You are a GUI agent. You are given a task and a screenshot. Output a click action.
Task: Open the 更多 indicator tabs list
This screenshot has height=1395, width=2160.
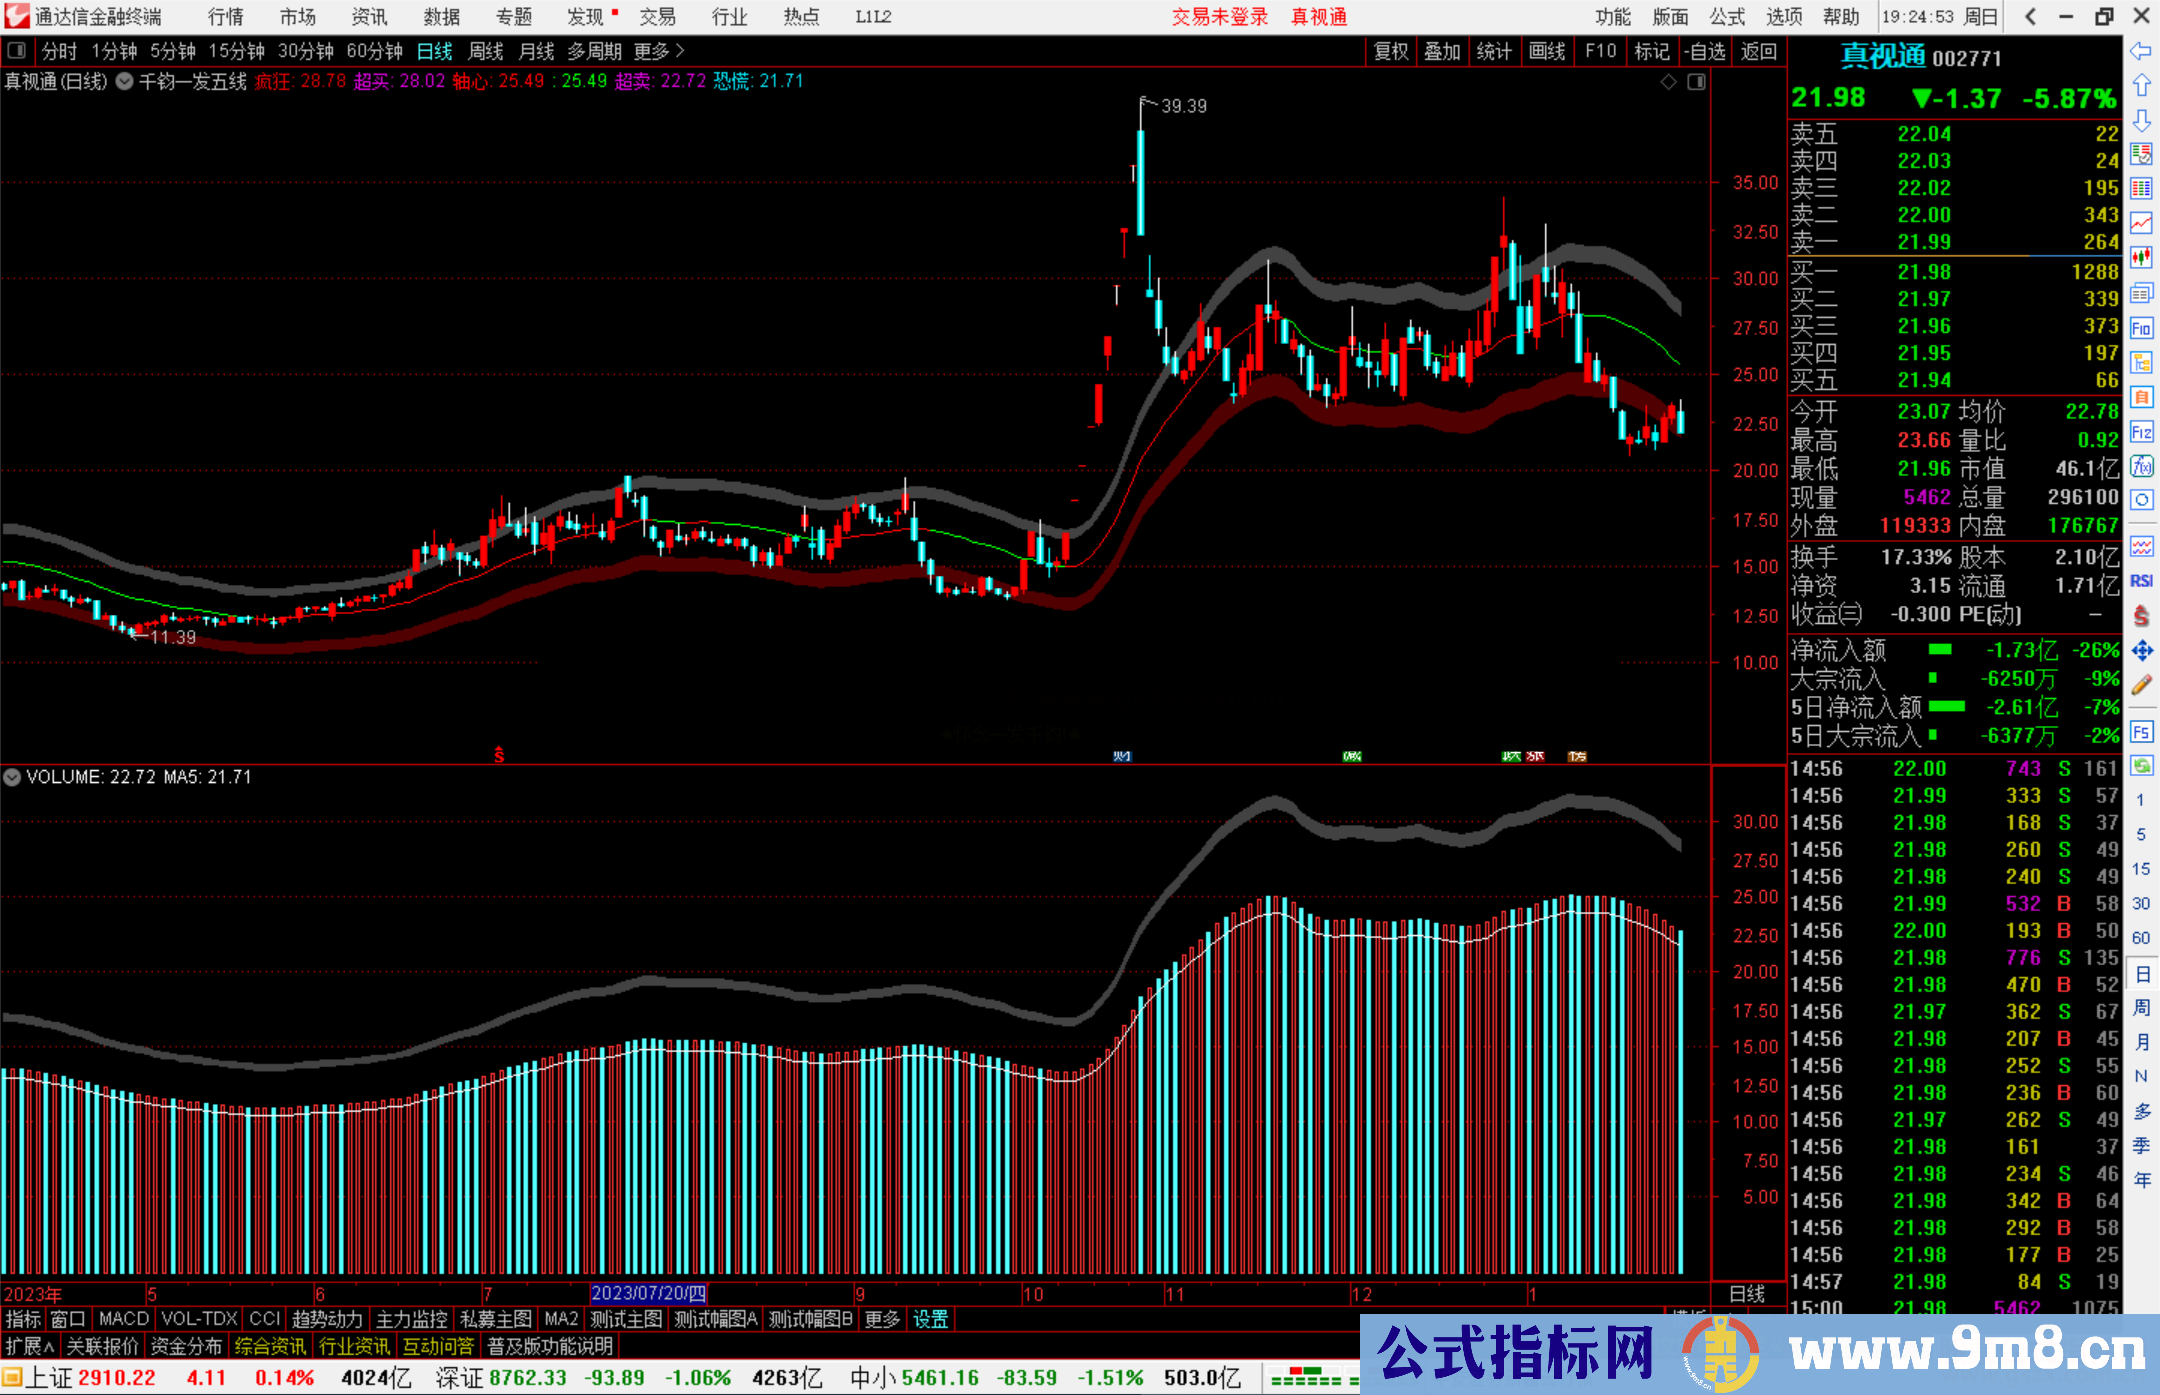click(882, 1319)
